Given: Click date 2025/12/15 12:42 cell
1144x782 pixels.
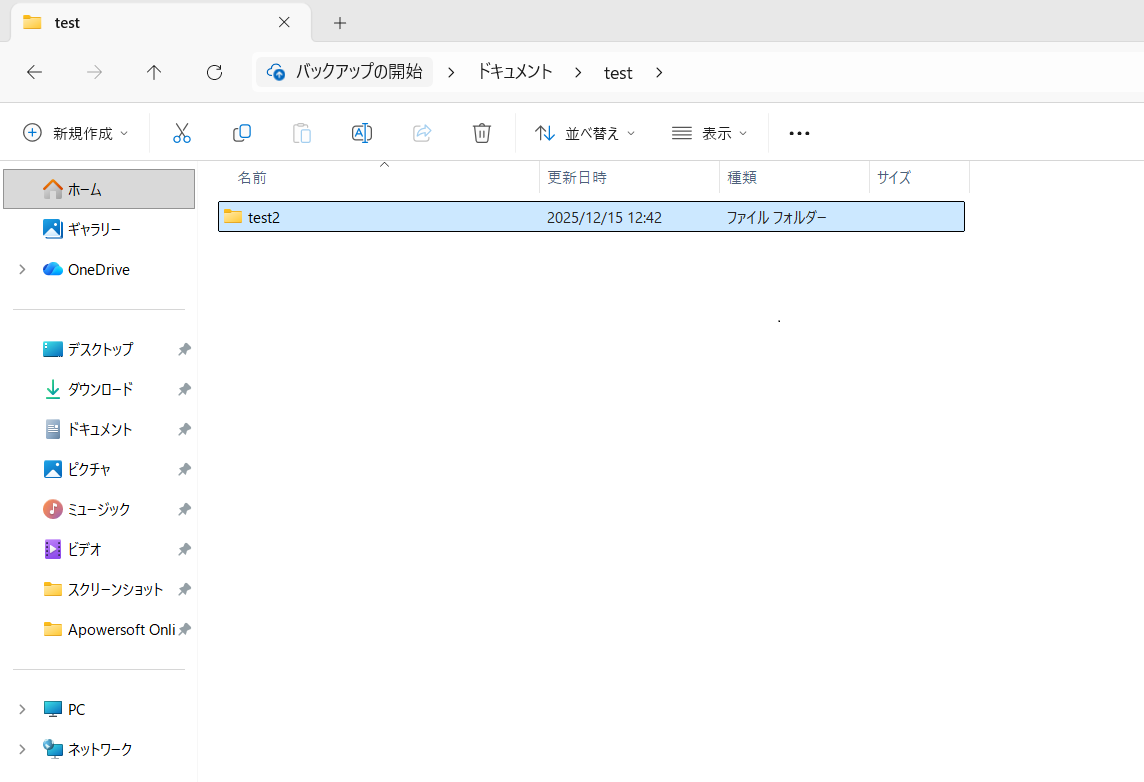Looking at the screenshot, I should pyautogui.click(x=604, y=217).
